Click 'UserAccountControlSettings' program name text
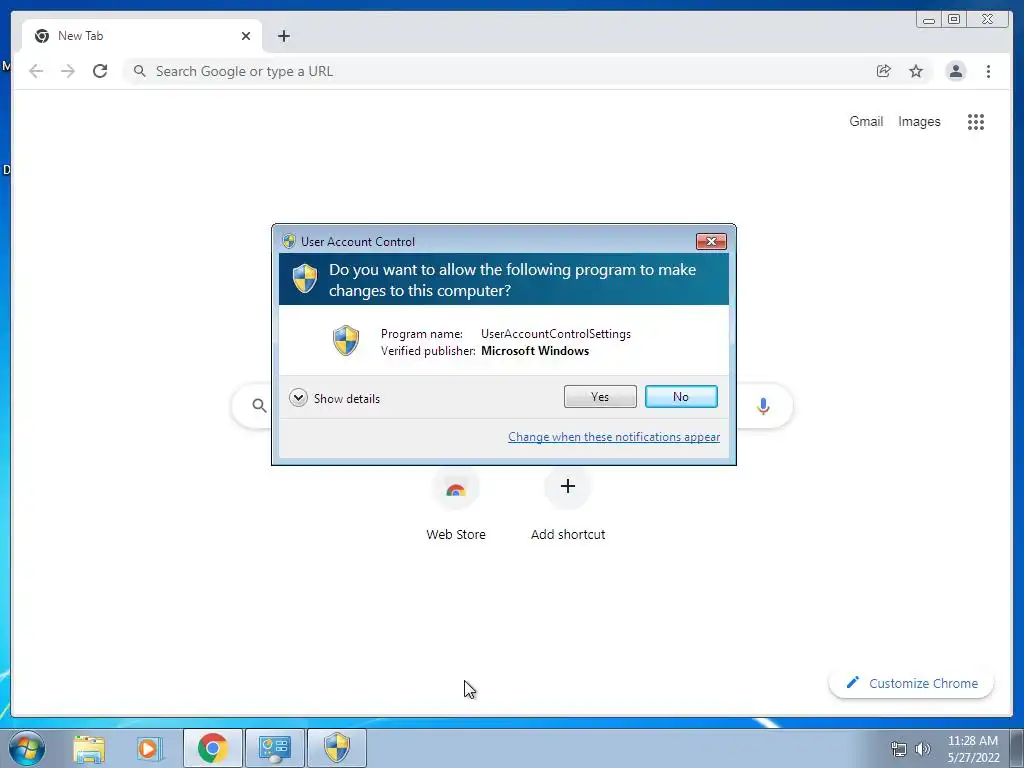 556,334
